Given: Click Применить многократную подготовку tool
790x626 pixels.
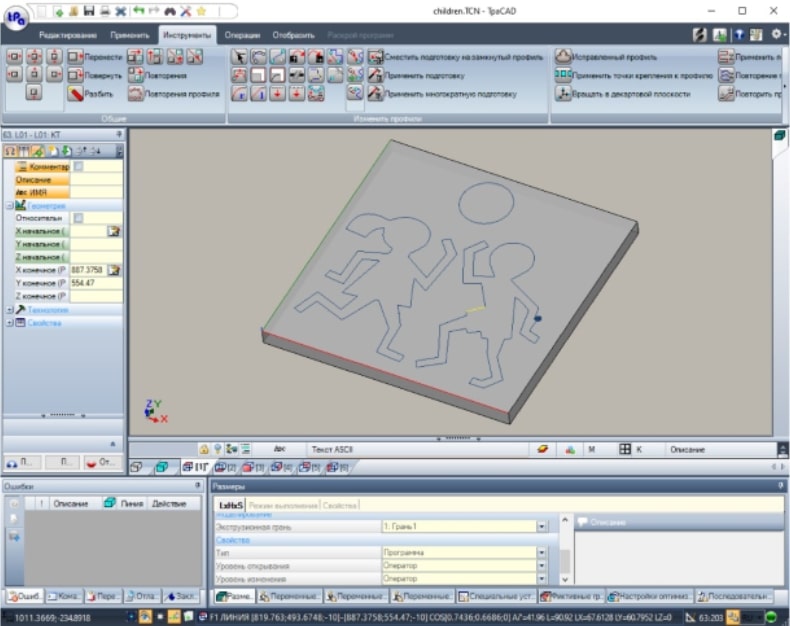Looking at the screenshot, I should (x=442, y=93).
